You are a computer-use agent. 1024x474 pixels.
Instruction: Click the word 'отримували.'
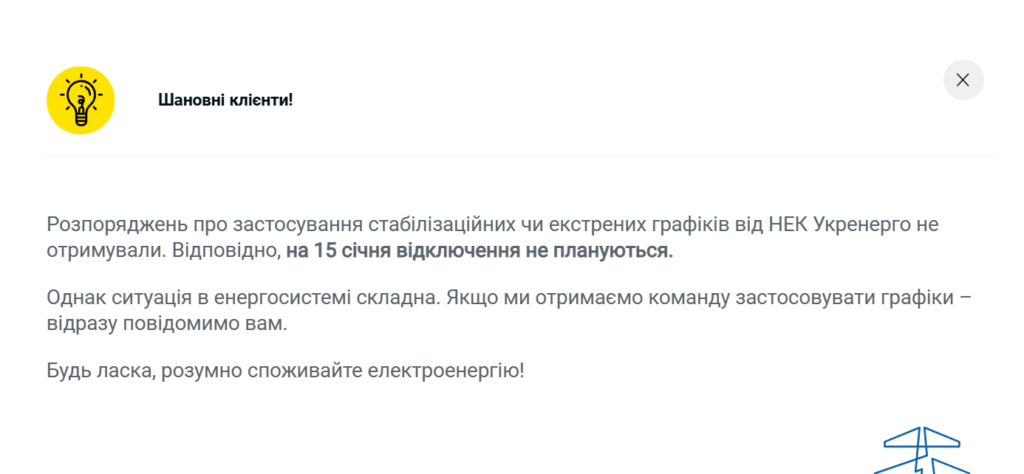pos(106,251)
